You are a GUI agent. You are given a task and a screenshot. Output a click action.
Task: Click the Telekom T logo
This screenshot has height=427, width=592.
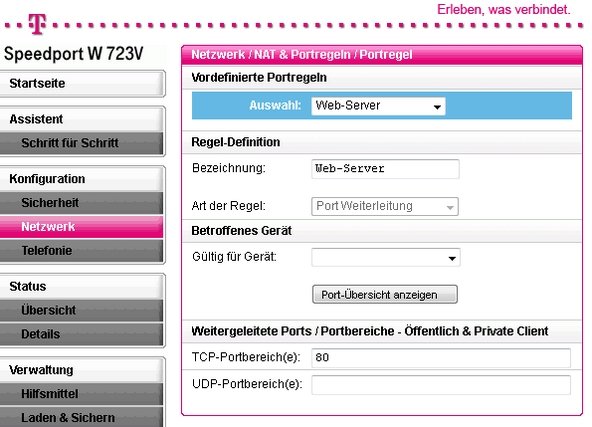pos(37,24)
